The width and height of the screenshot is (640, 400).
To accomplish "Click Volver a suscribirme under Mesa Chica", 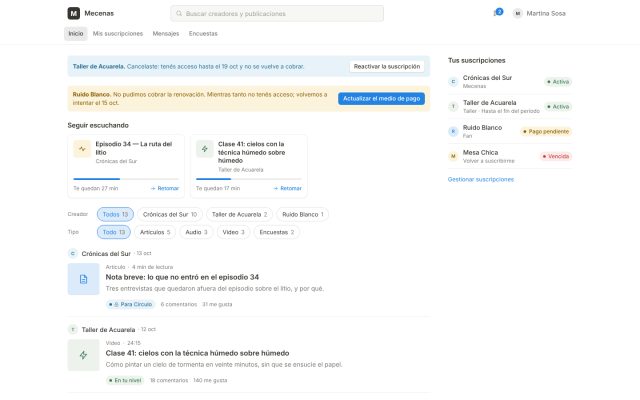I will click(x=489, y=161).
